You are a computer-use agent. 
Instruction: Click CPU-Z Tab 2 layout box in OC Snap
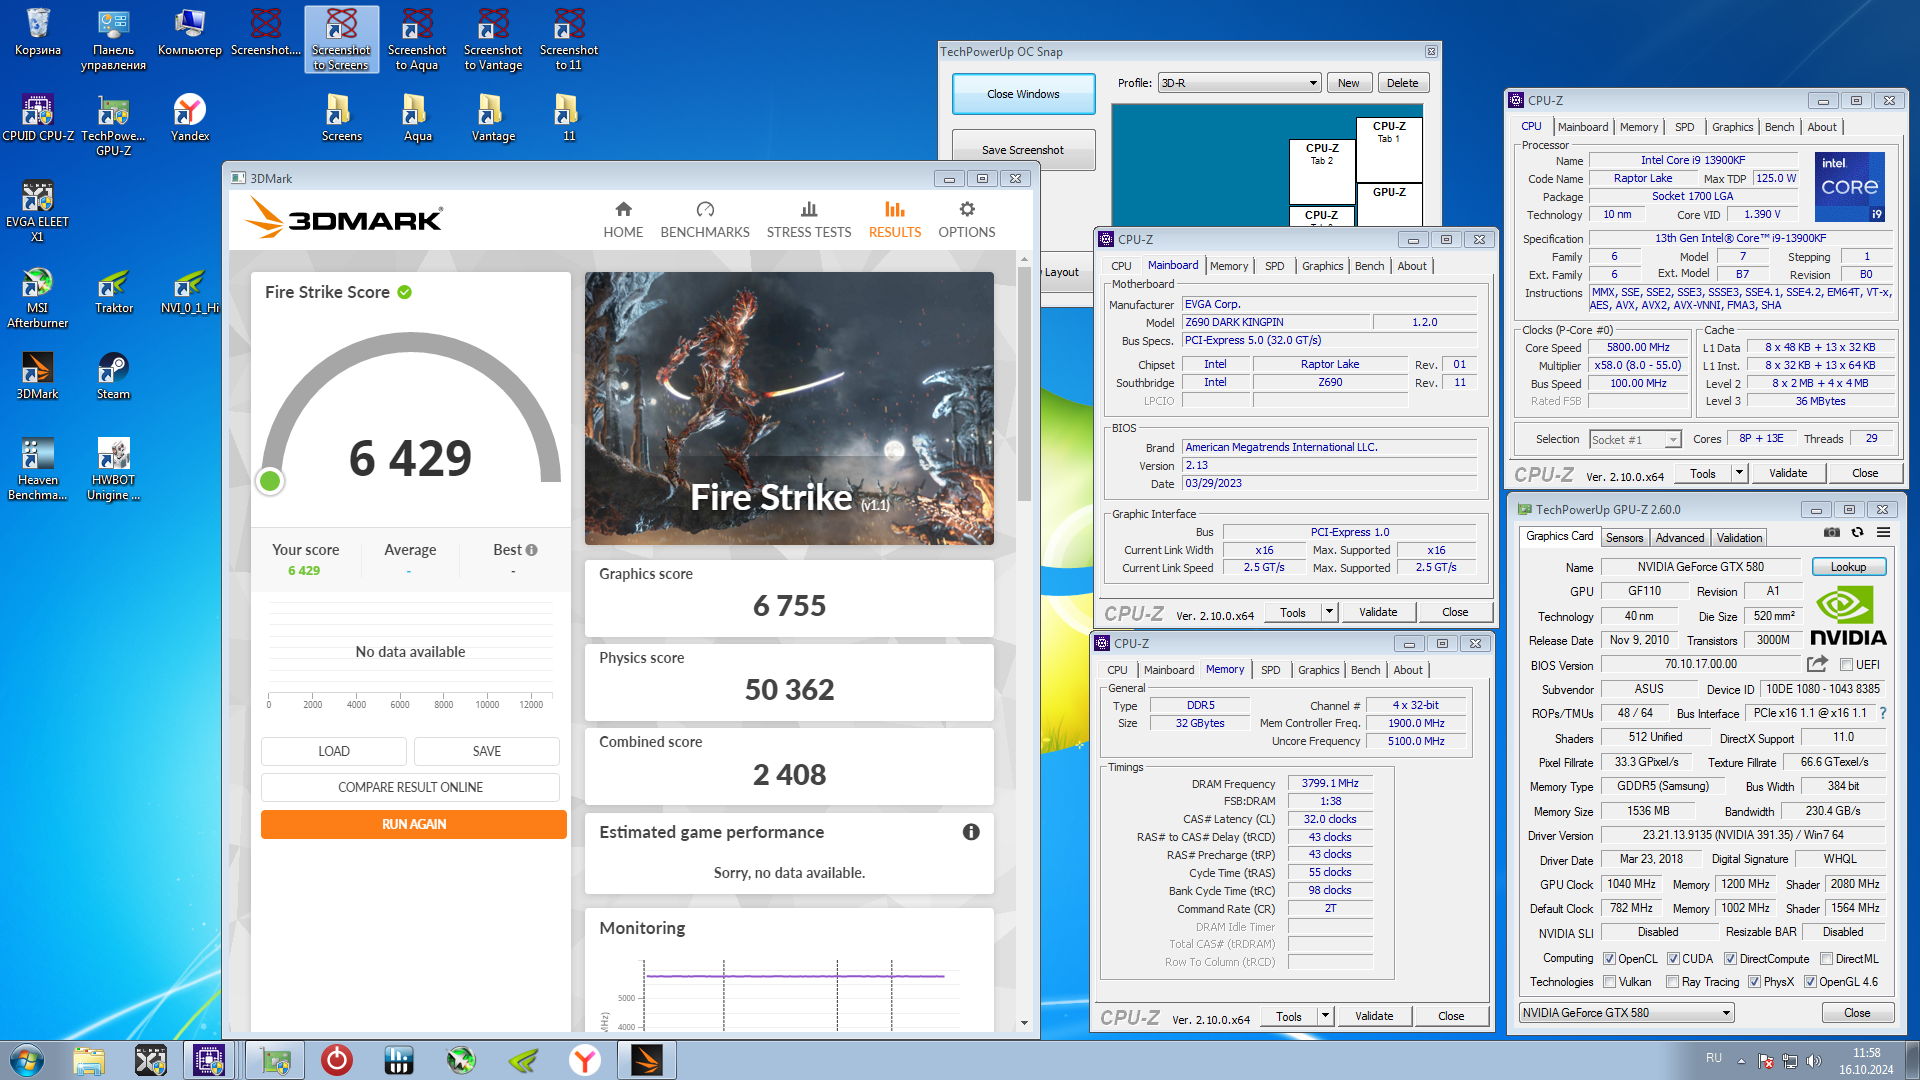(1322, 170)
